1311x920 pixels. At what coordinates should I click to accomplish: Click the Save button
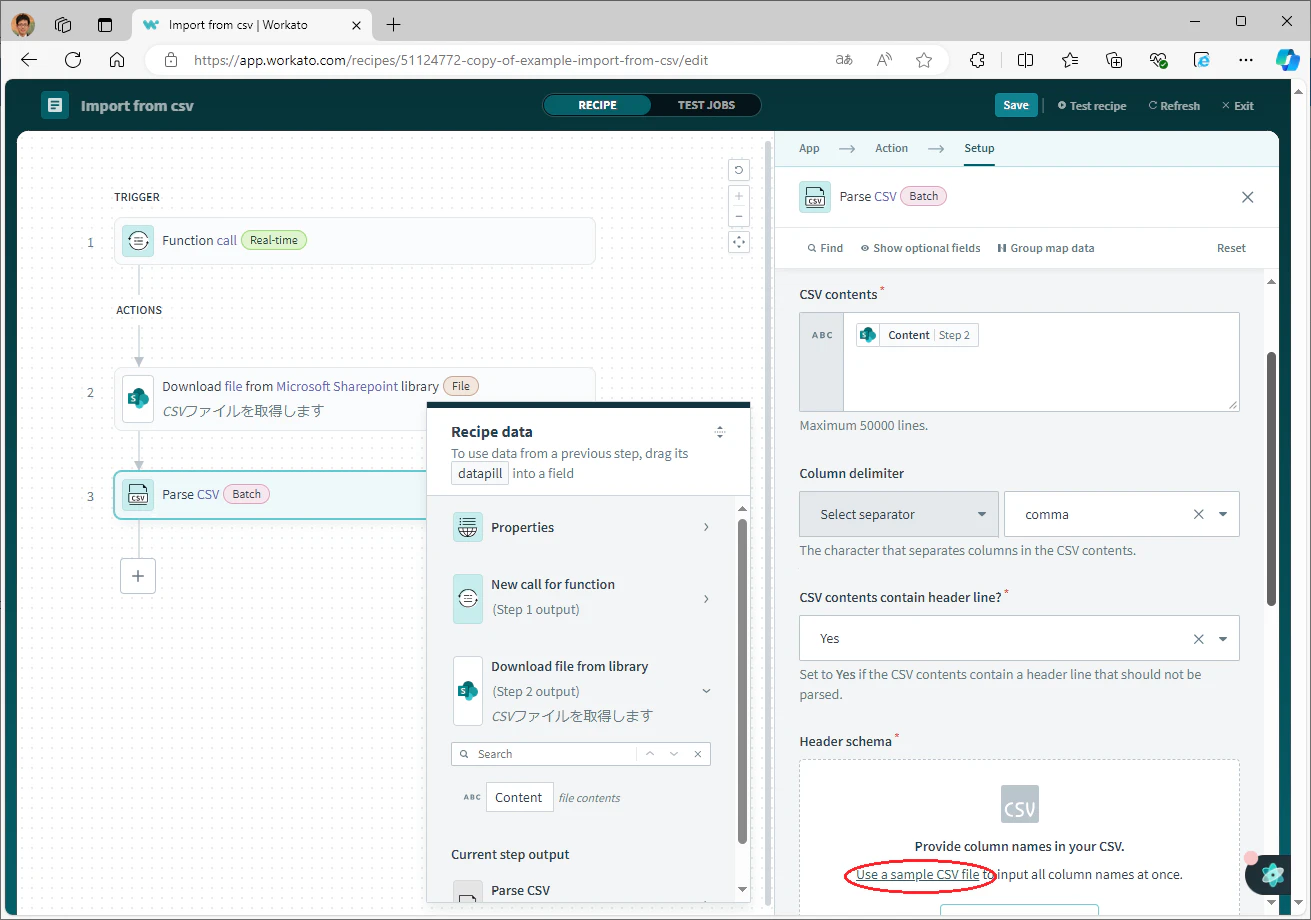pyautogui.click(x=1015, y=105)
